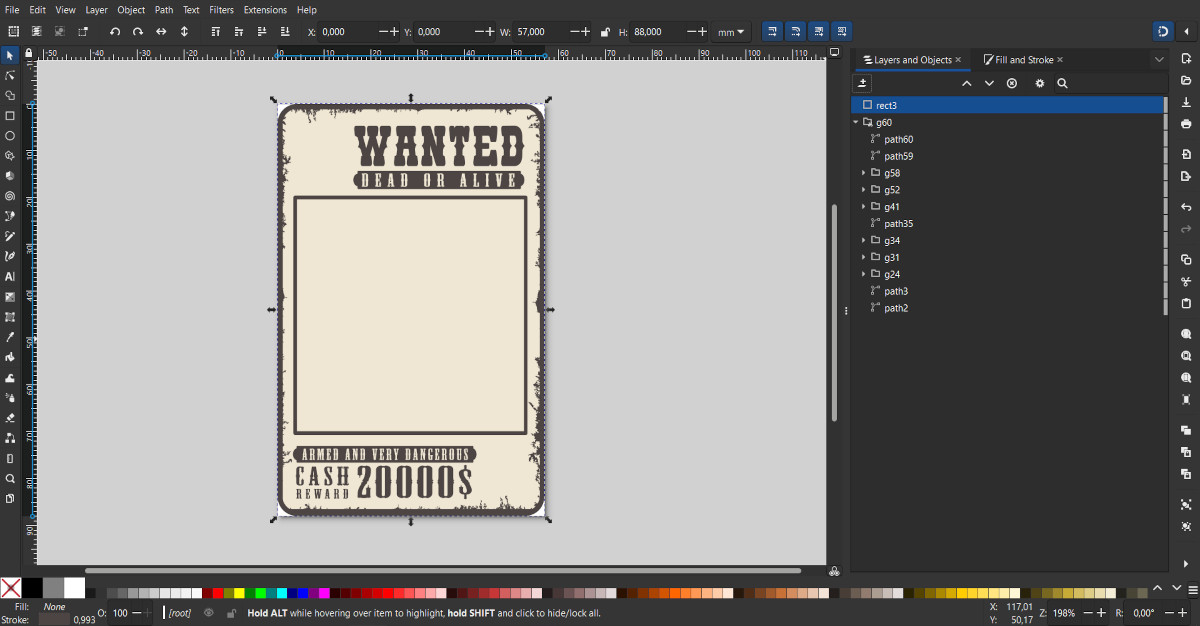Select the Ellipse tool in toolbox
This screenshot has height=626, width=1200.
coord(10,136)
